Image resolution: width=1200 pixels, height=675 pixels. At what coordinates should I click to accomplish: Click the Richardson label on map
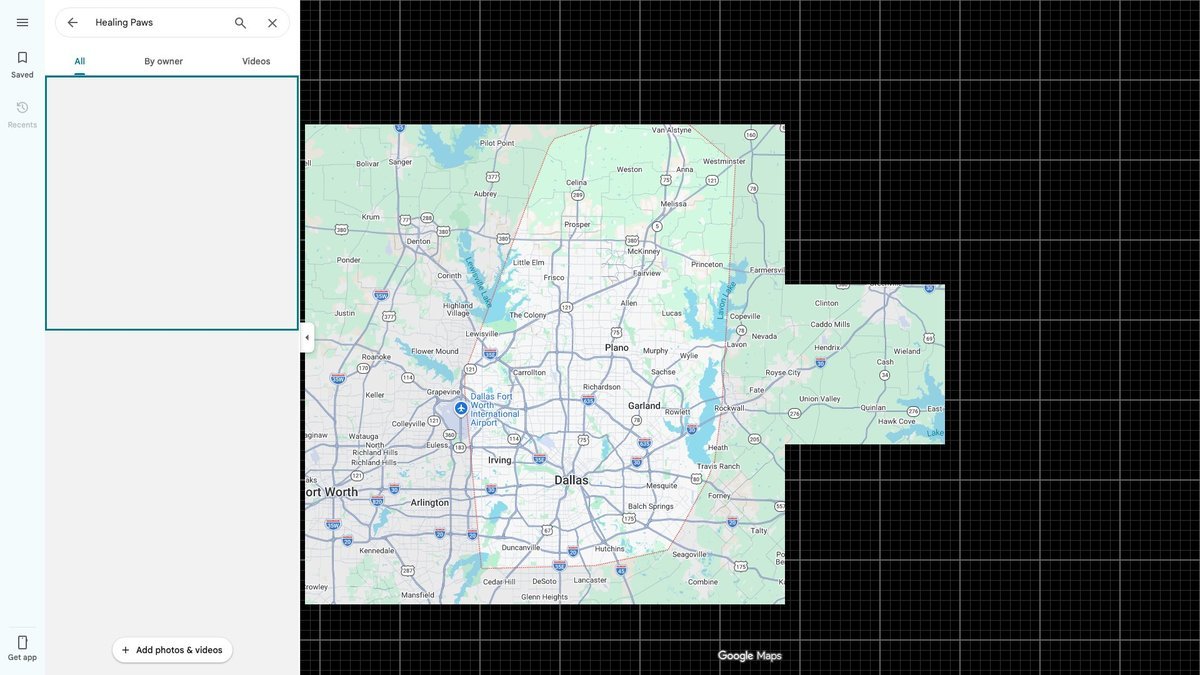pyautogui.click(x=602, y=386)
